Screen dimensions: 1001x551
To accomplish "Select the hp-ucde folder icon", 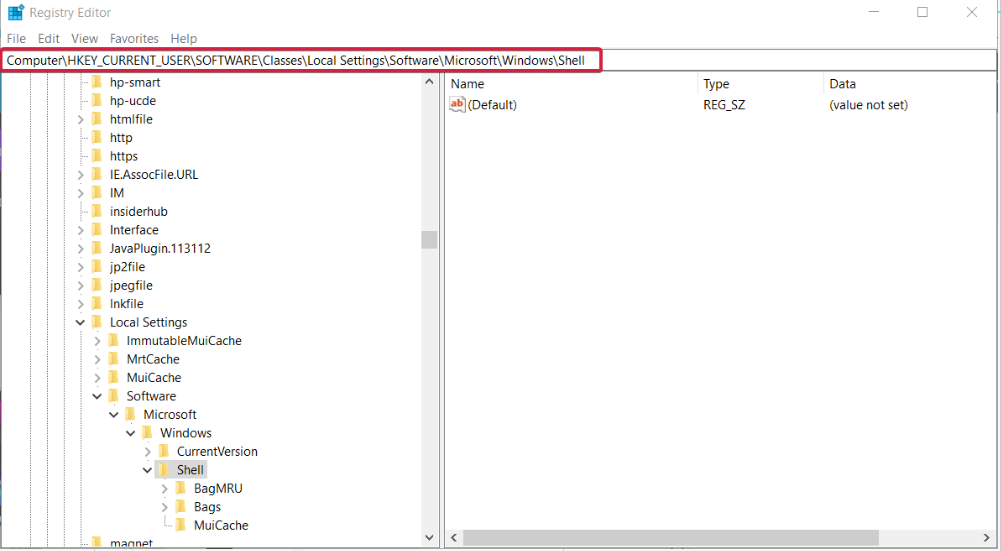I will [97, 101].
